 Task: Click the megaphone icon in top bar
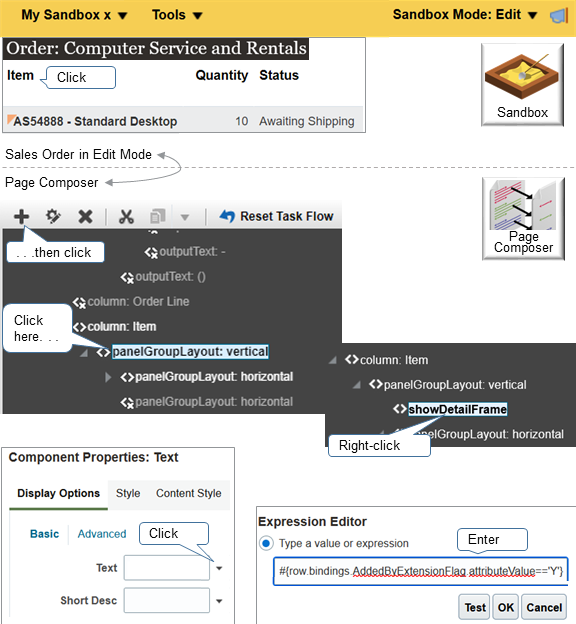point(558,16)
